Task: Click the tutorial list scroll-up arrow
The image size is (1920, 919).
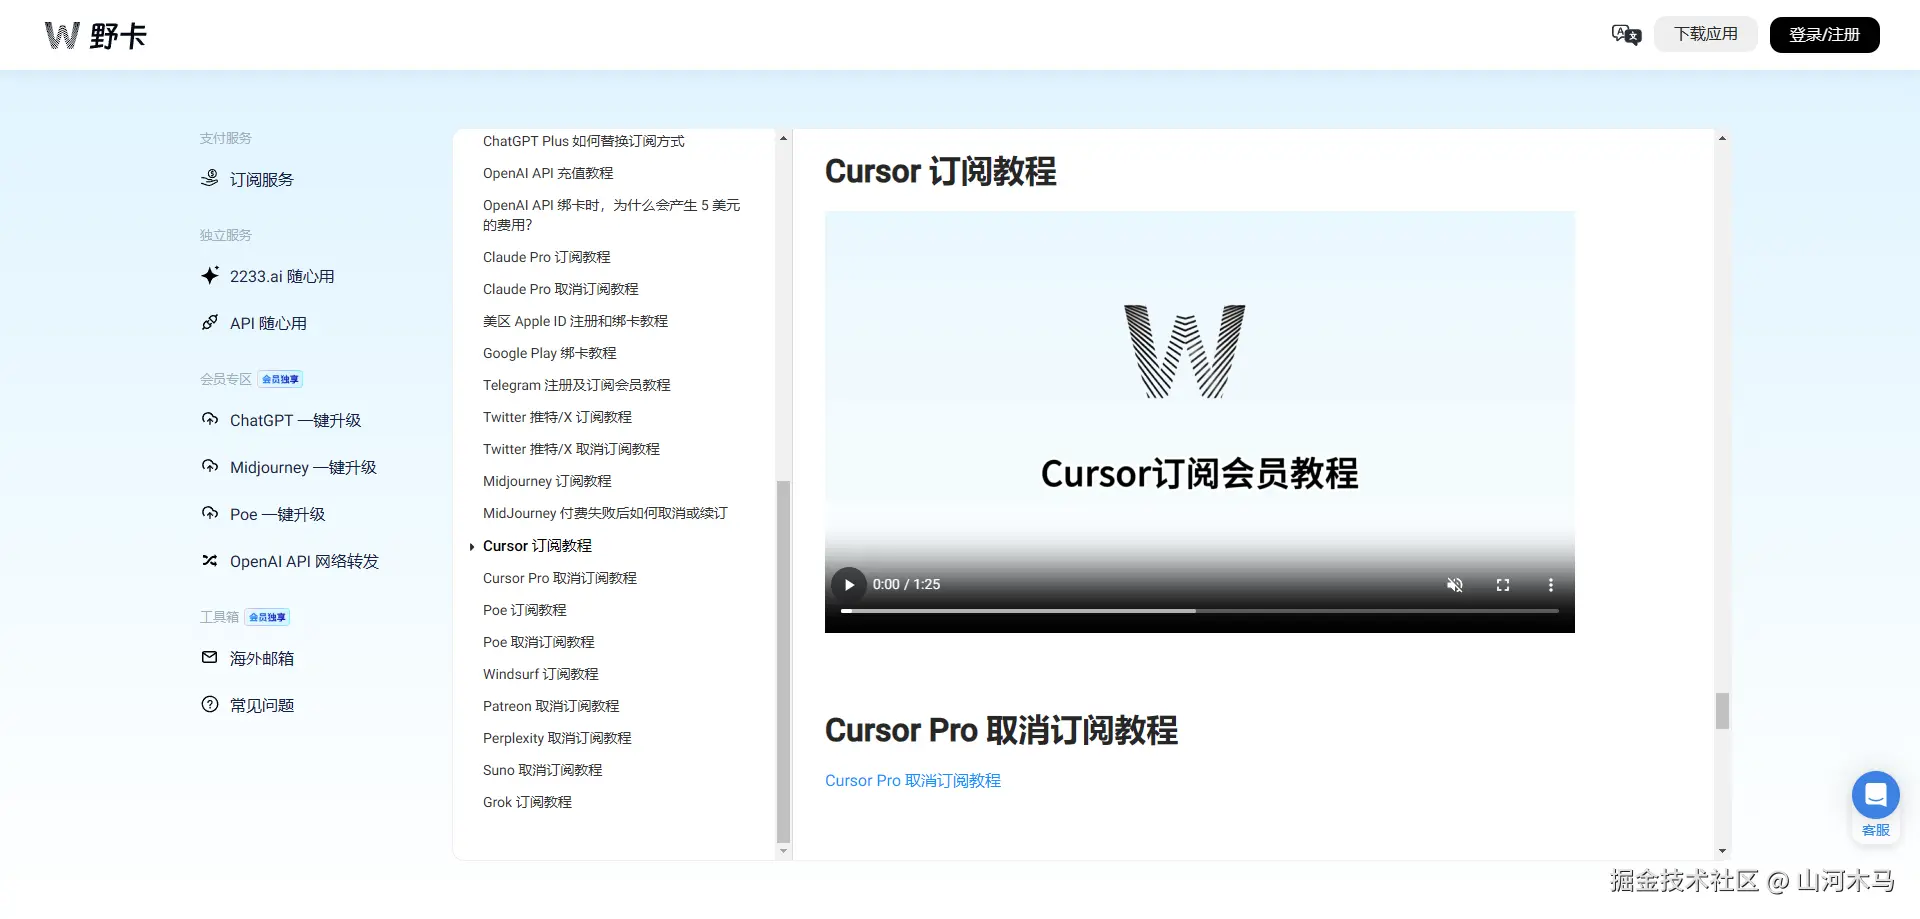Action: 783,138
